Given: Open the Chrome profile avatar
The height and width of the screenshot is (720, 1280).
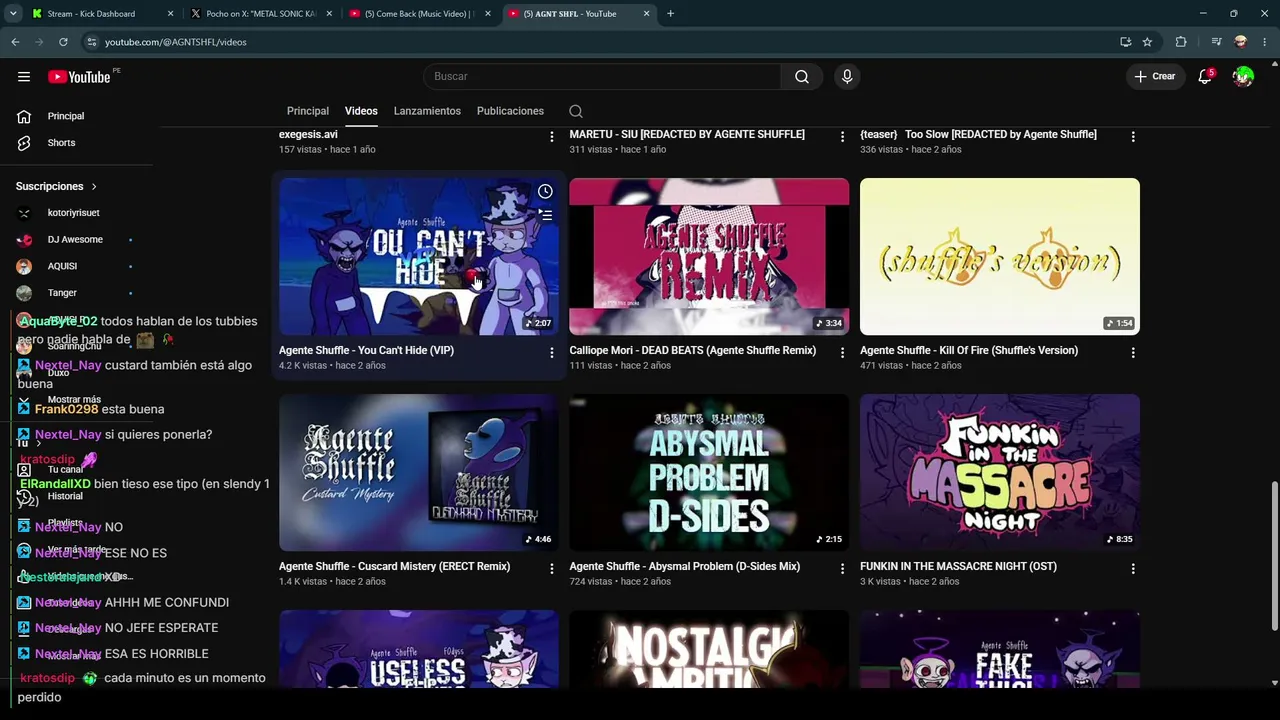Looking at the screenshot, I should 1241,42.
